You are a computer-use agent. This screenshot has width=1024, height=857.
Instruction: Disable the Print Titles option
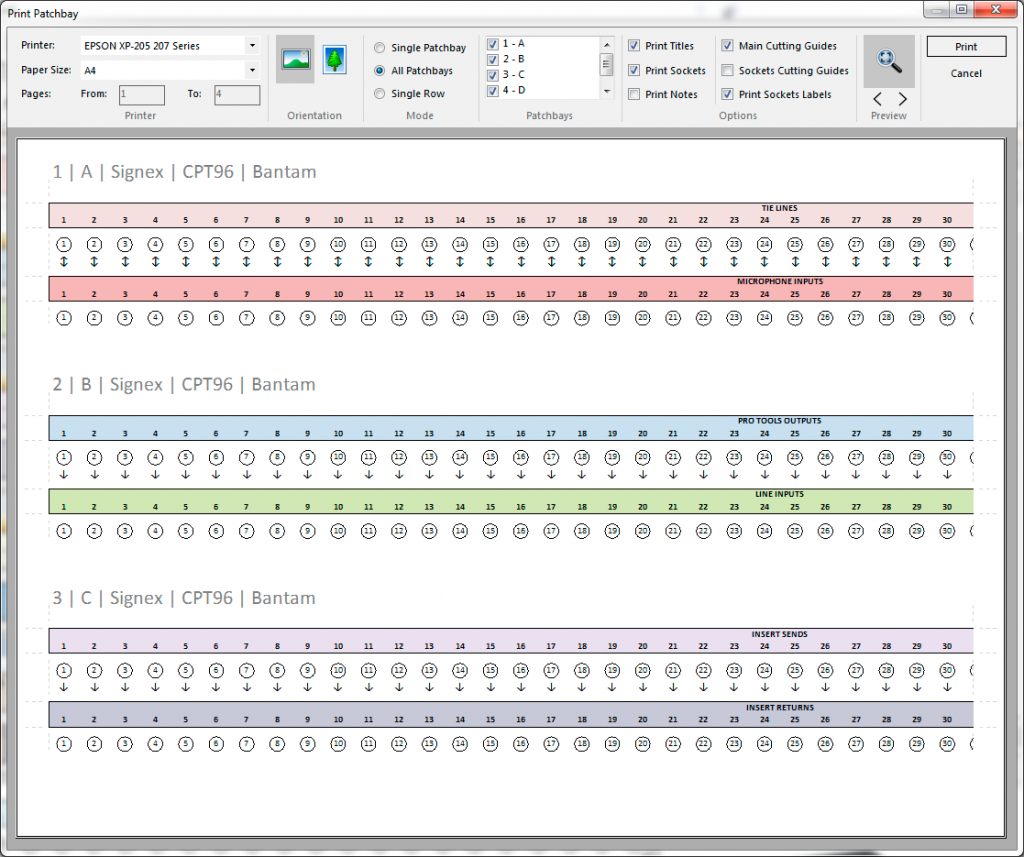click(635, 46)
